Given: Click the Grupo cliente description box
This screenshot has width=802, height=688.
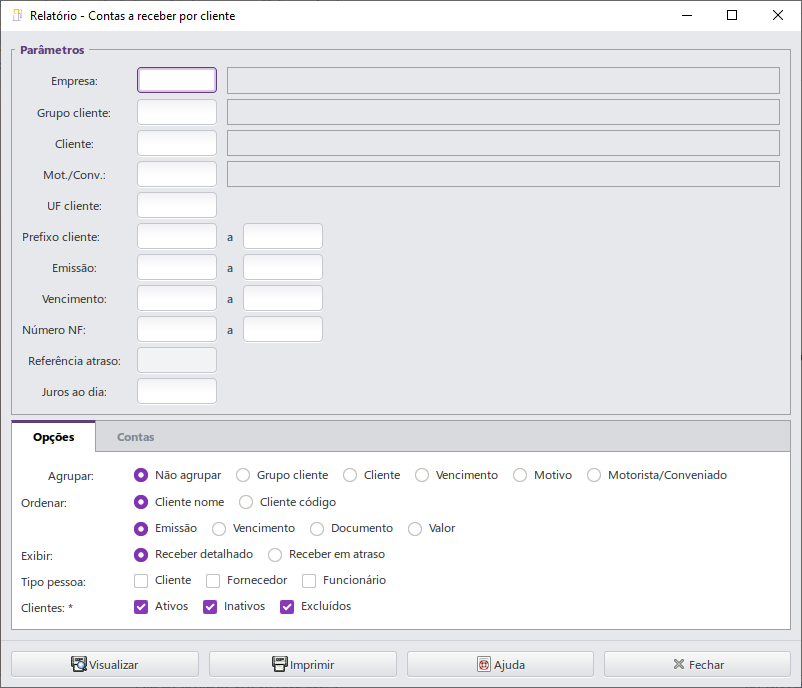Looking at the screenshot, I should [503, 112].
